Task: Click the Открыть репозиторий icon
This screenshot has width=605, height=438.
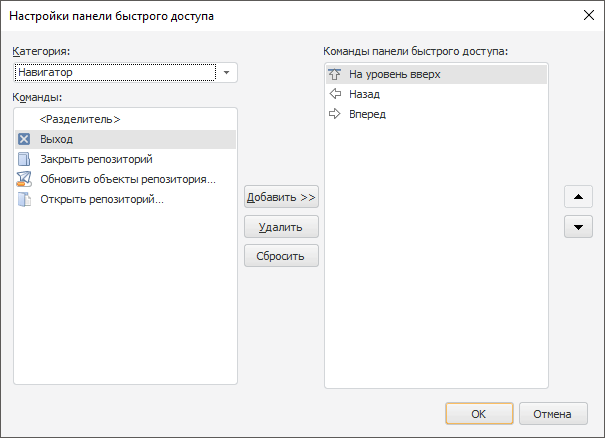Action: pyautogui.click(x=24, y=199)
